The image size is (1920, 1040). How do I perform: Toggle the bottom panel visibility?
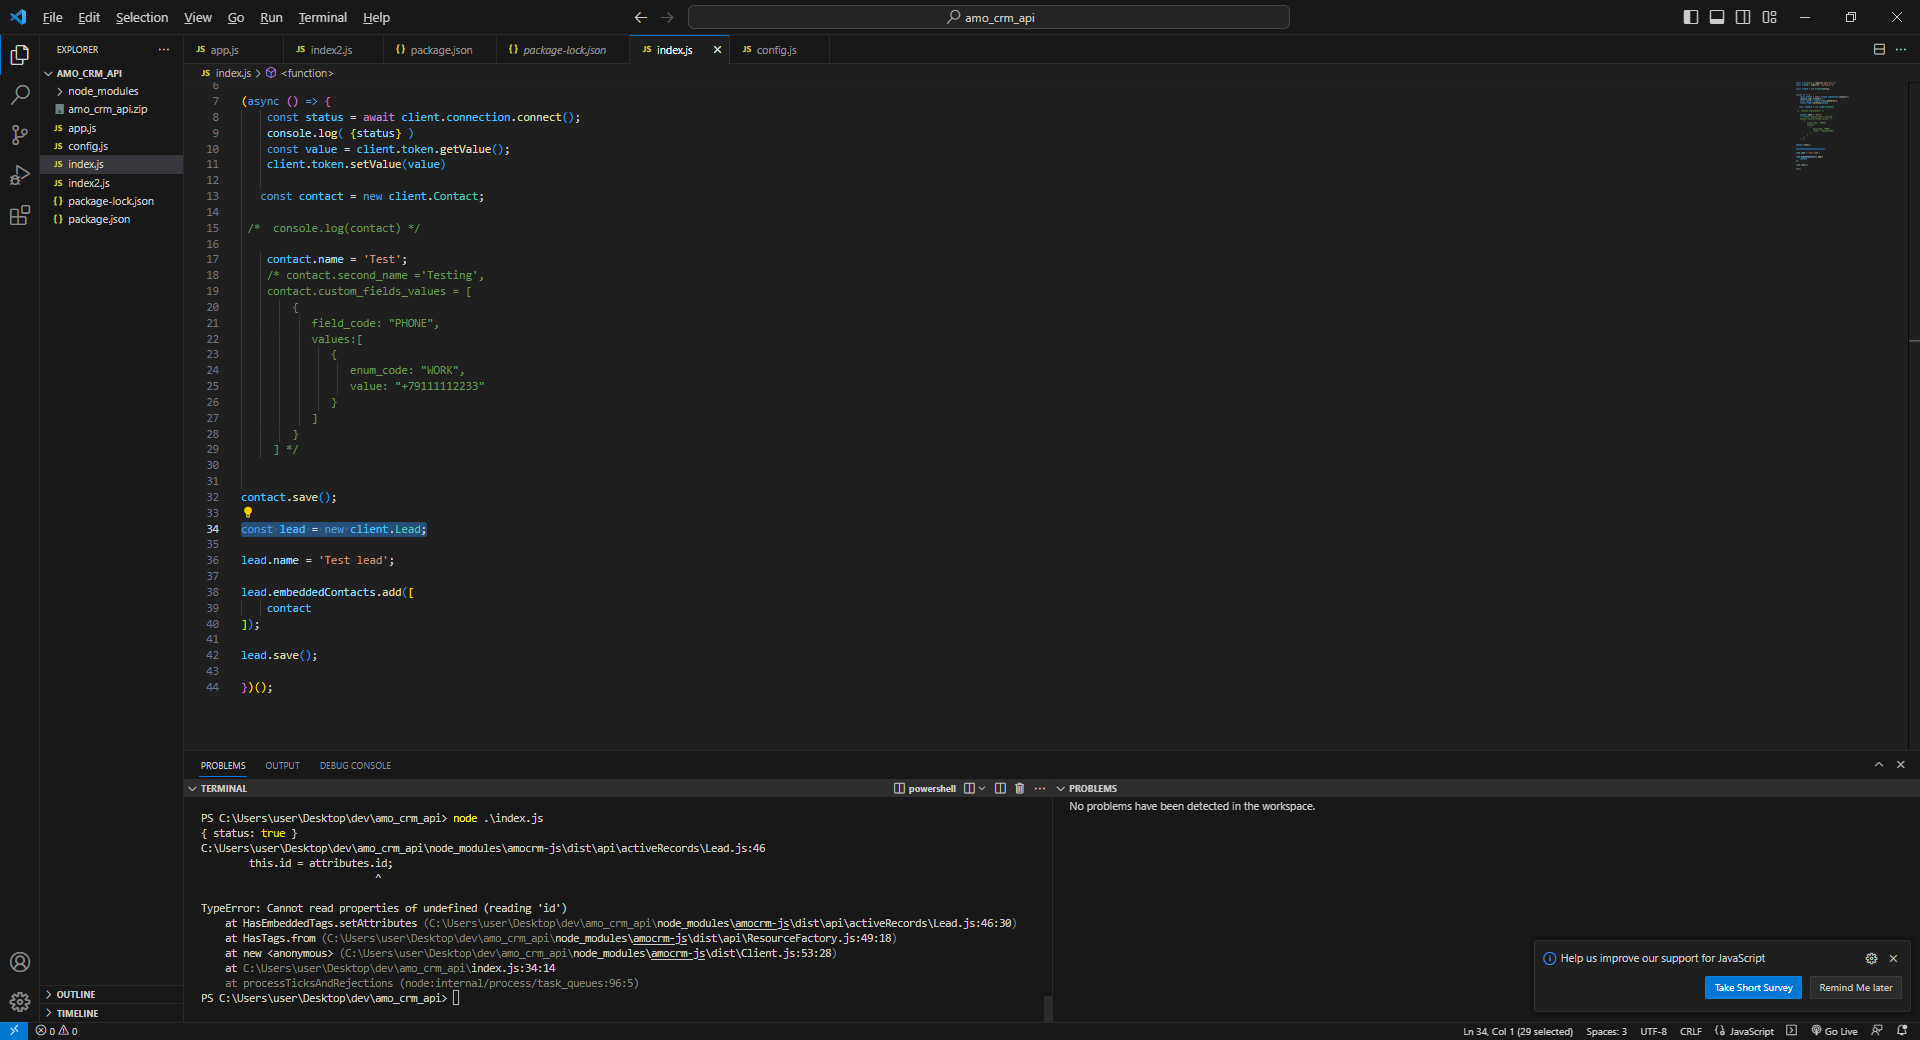[x=1716, y=17]
